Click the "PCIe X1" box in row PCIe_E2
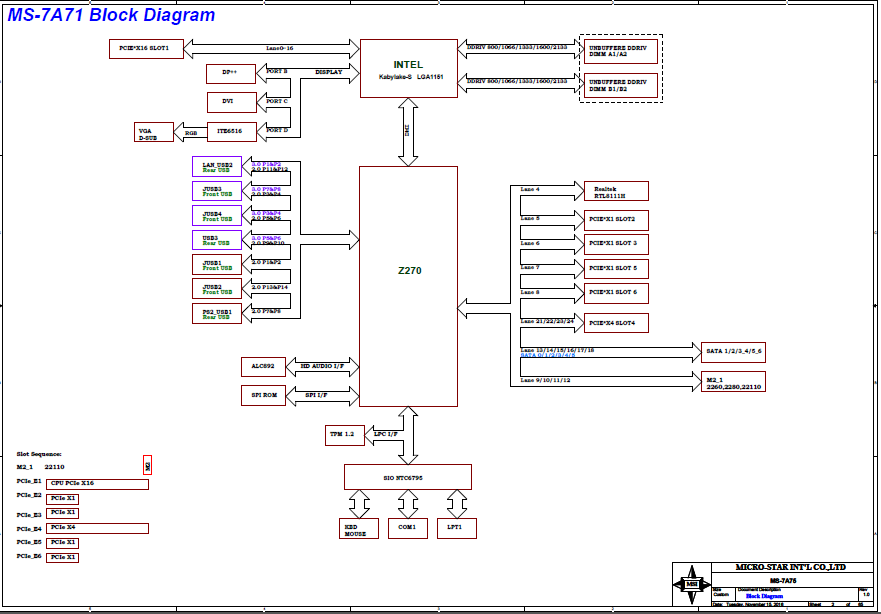 [62, 499]
